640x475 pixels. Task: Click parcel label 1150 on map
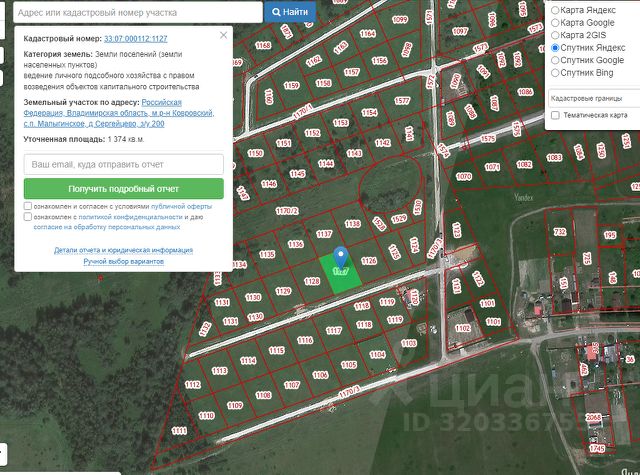pos(255,153)
